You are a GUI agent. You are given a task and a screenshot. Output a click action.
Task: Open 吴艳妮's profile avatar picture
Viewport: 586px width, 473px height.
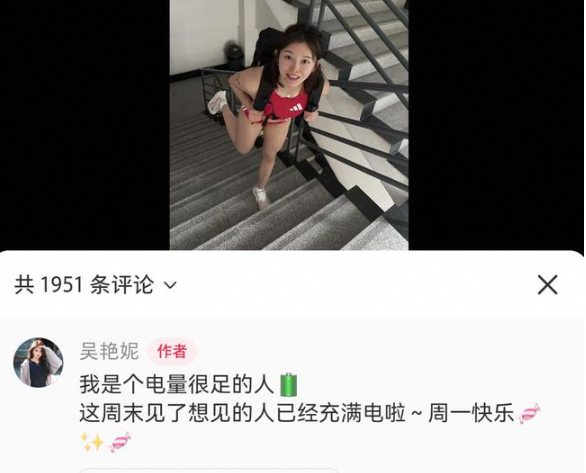pyautogui.click(x=38, y=362)
